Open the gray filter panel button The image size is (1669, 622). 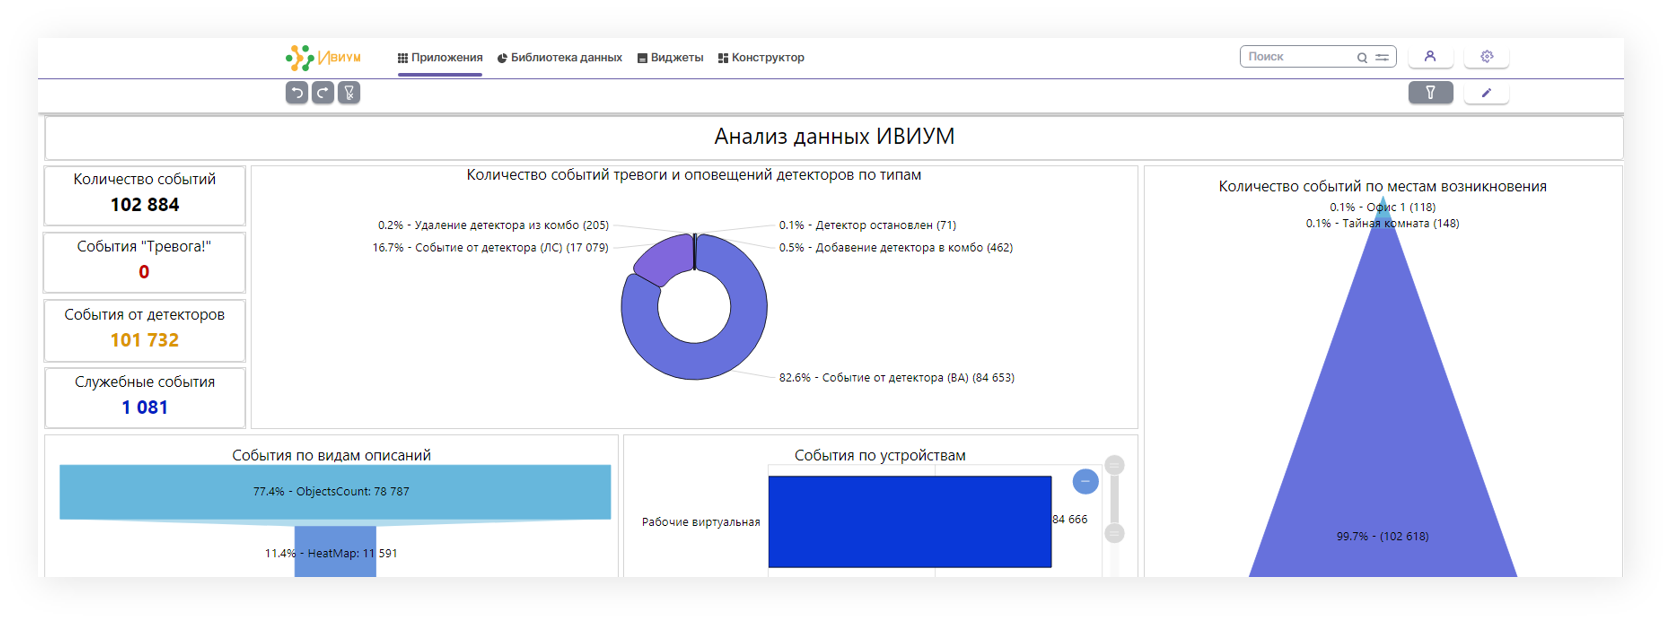pos(1430,93)
